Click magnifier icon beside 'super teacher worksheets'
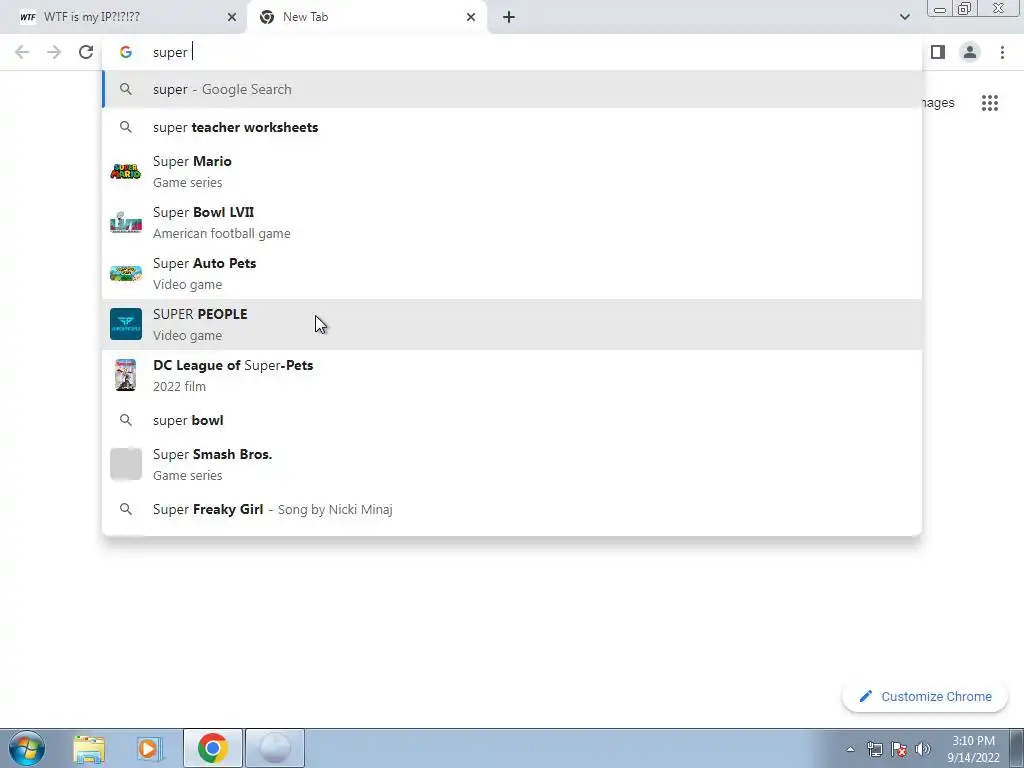This screenshot has width=1024, height=768. 126,127
